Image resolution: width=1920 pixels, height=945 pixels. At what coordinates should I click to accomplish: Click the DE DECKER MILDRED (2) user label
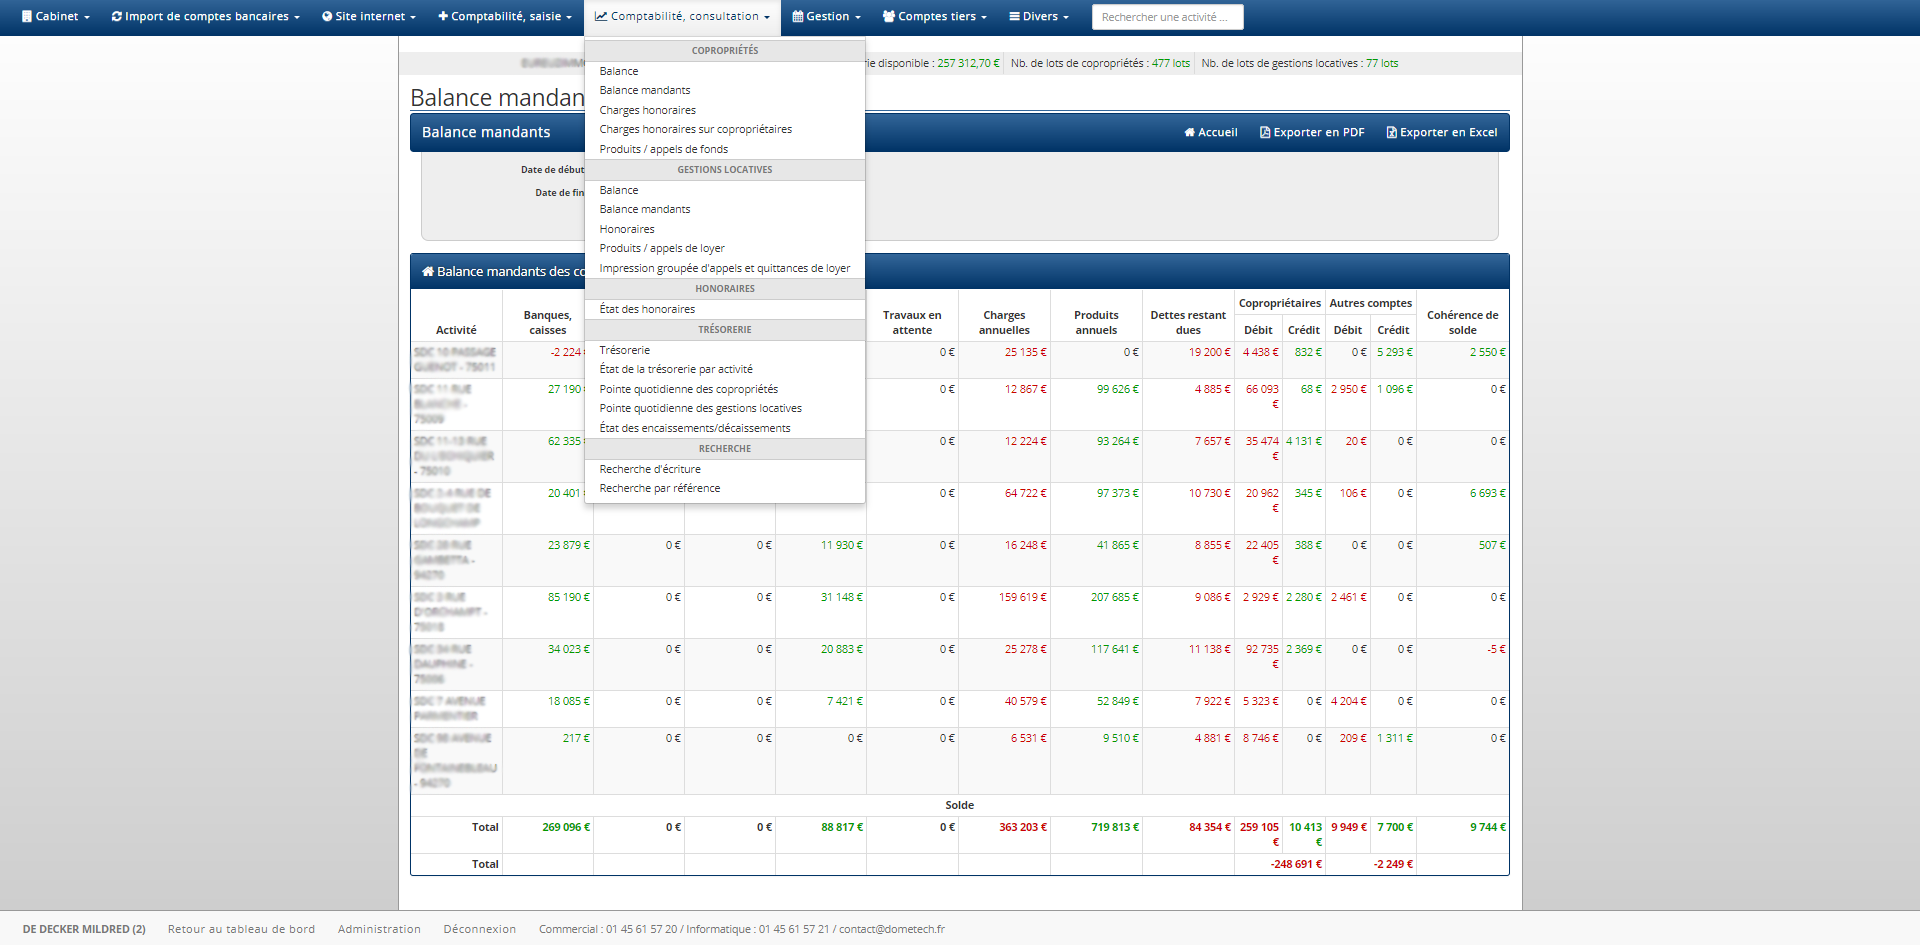pyautogui.click(x=84, y=929)
